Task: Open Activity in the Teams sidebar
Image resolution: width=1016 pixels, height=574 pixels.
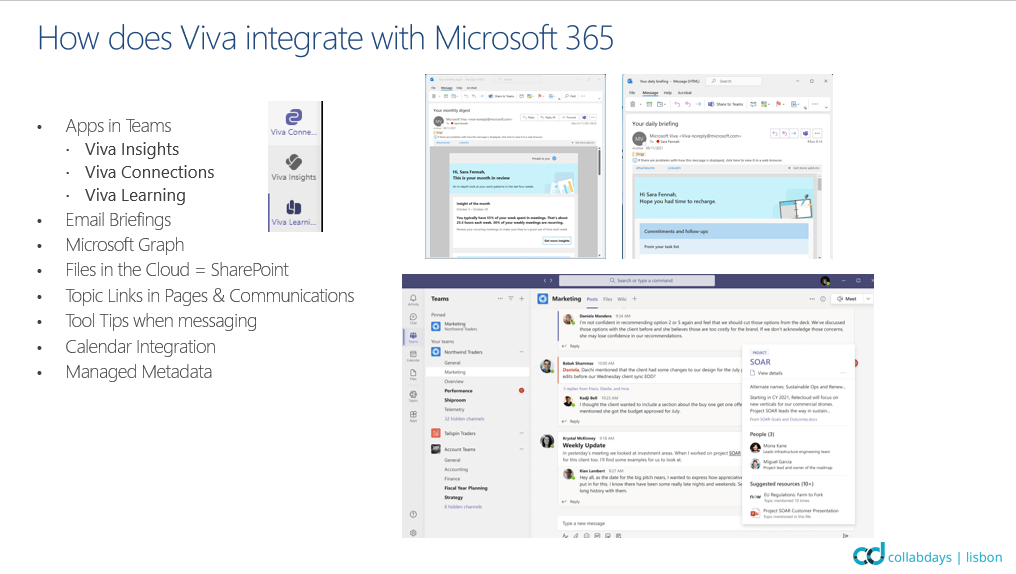Action: (x=413, y=300)
